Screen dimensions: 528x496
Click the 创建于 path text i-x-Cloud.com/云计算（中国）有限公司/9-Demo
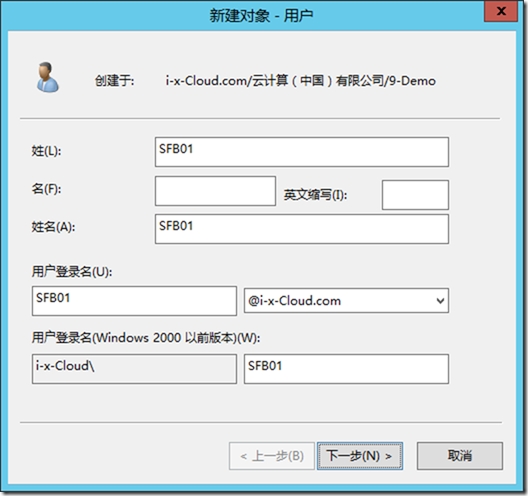(x=300, y=81)
